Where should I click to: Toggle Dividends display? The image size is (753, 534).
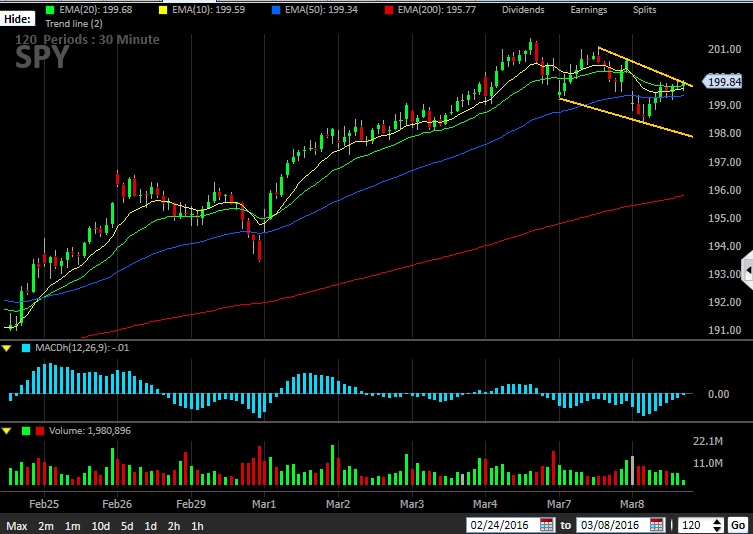click(523, 10)
